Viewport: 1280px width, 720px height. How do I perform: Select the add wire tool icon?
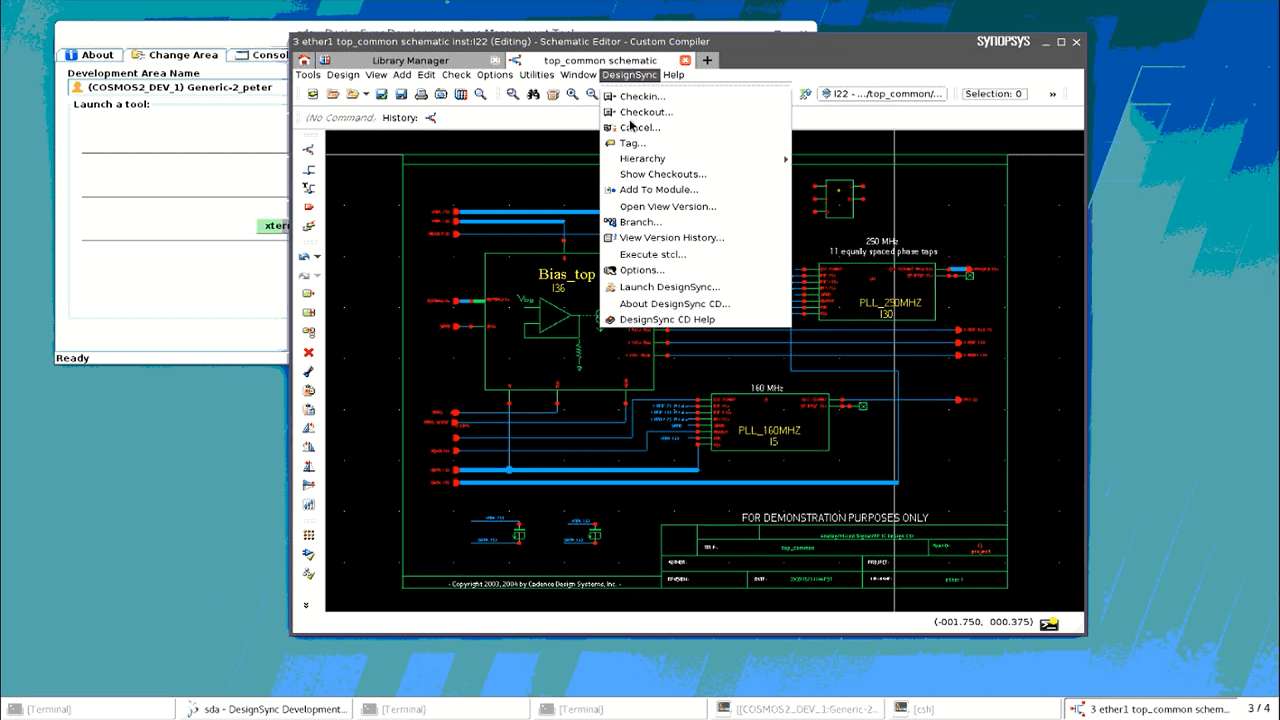coord(308,170)
